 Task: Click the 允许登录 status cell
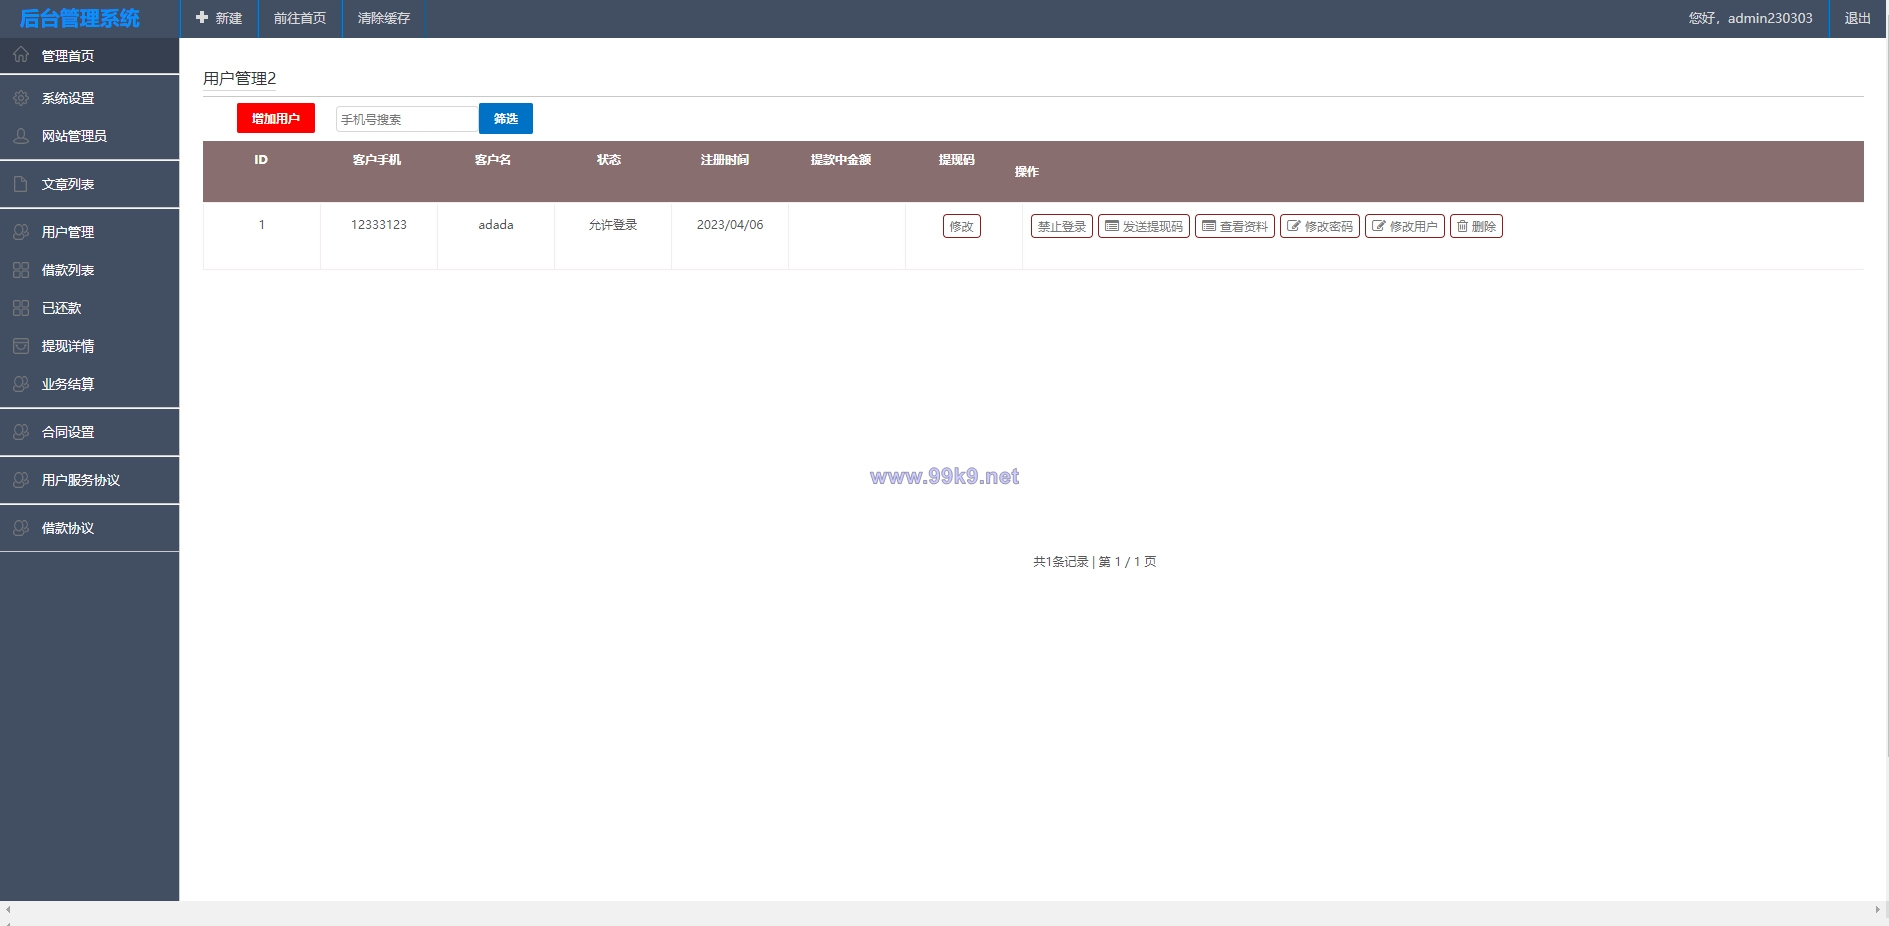(613, 225)
